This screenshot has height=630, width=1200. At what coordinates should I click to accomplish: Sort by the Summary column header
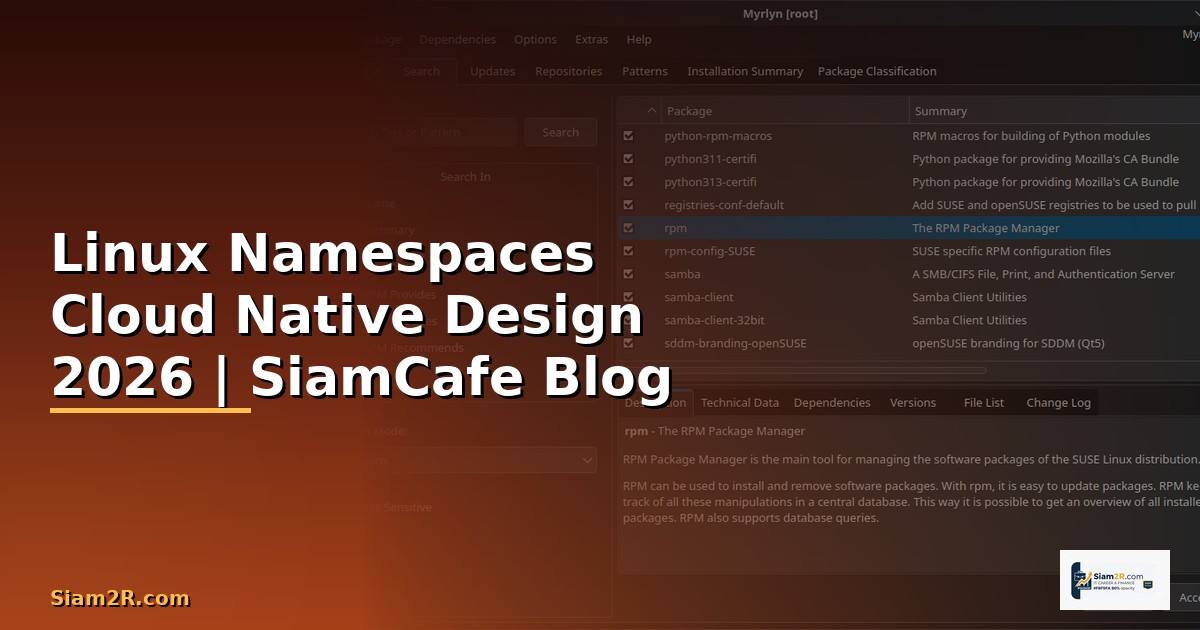click(1054, 111)
